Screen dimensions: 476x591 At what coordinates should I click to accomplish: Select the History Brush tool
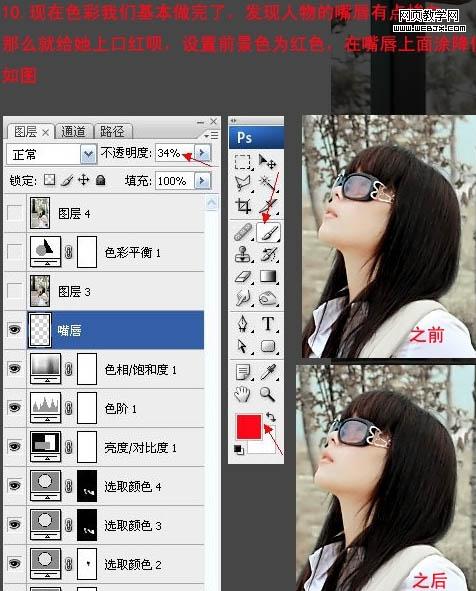pyautogui.click(x=268, y=254)
